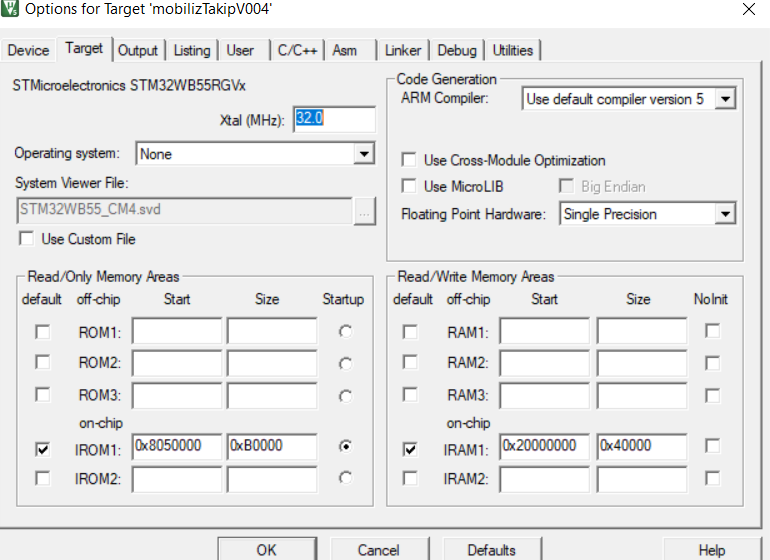Toggle Use MicroLIB checkbox
770x560 pixels.
(x=409, y=186)
